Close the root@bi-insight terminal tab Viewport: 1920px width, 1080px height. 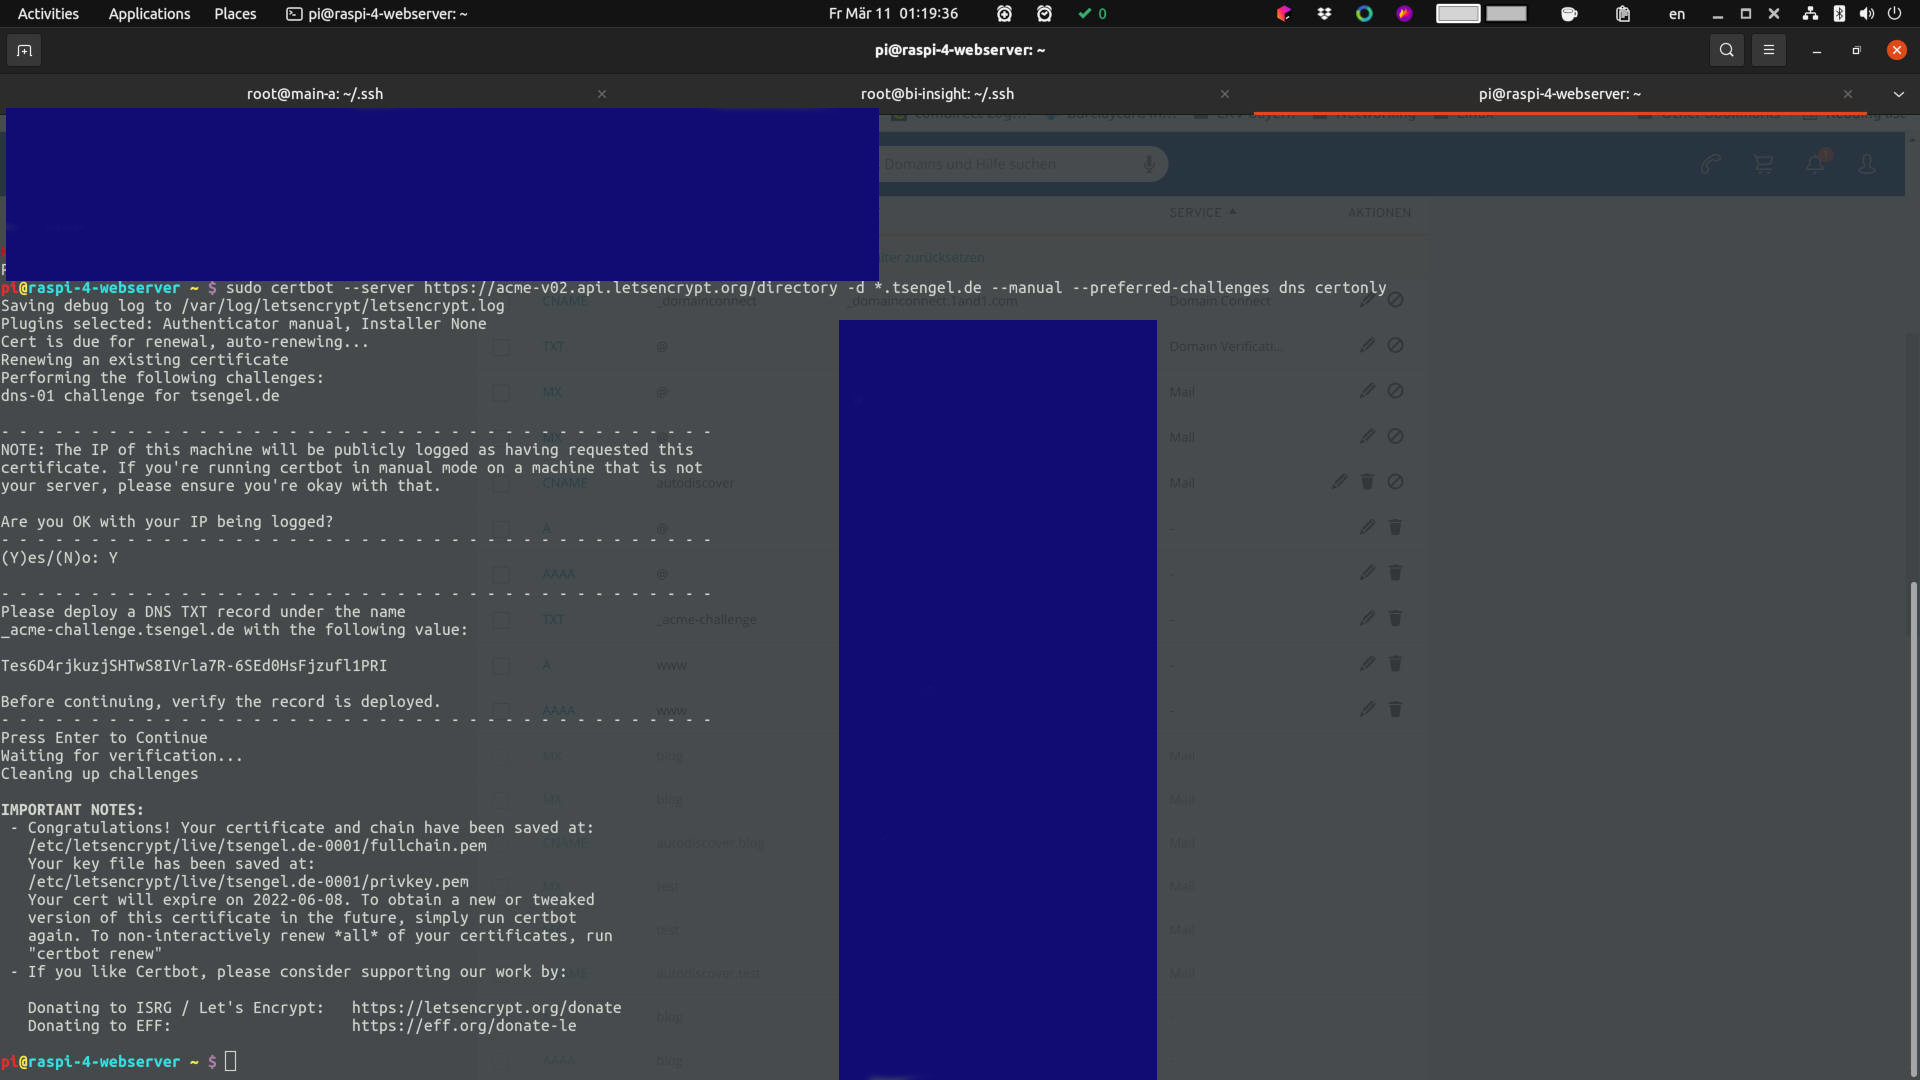pyautogui.click(x=1225, y=94)
